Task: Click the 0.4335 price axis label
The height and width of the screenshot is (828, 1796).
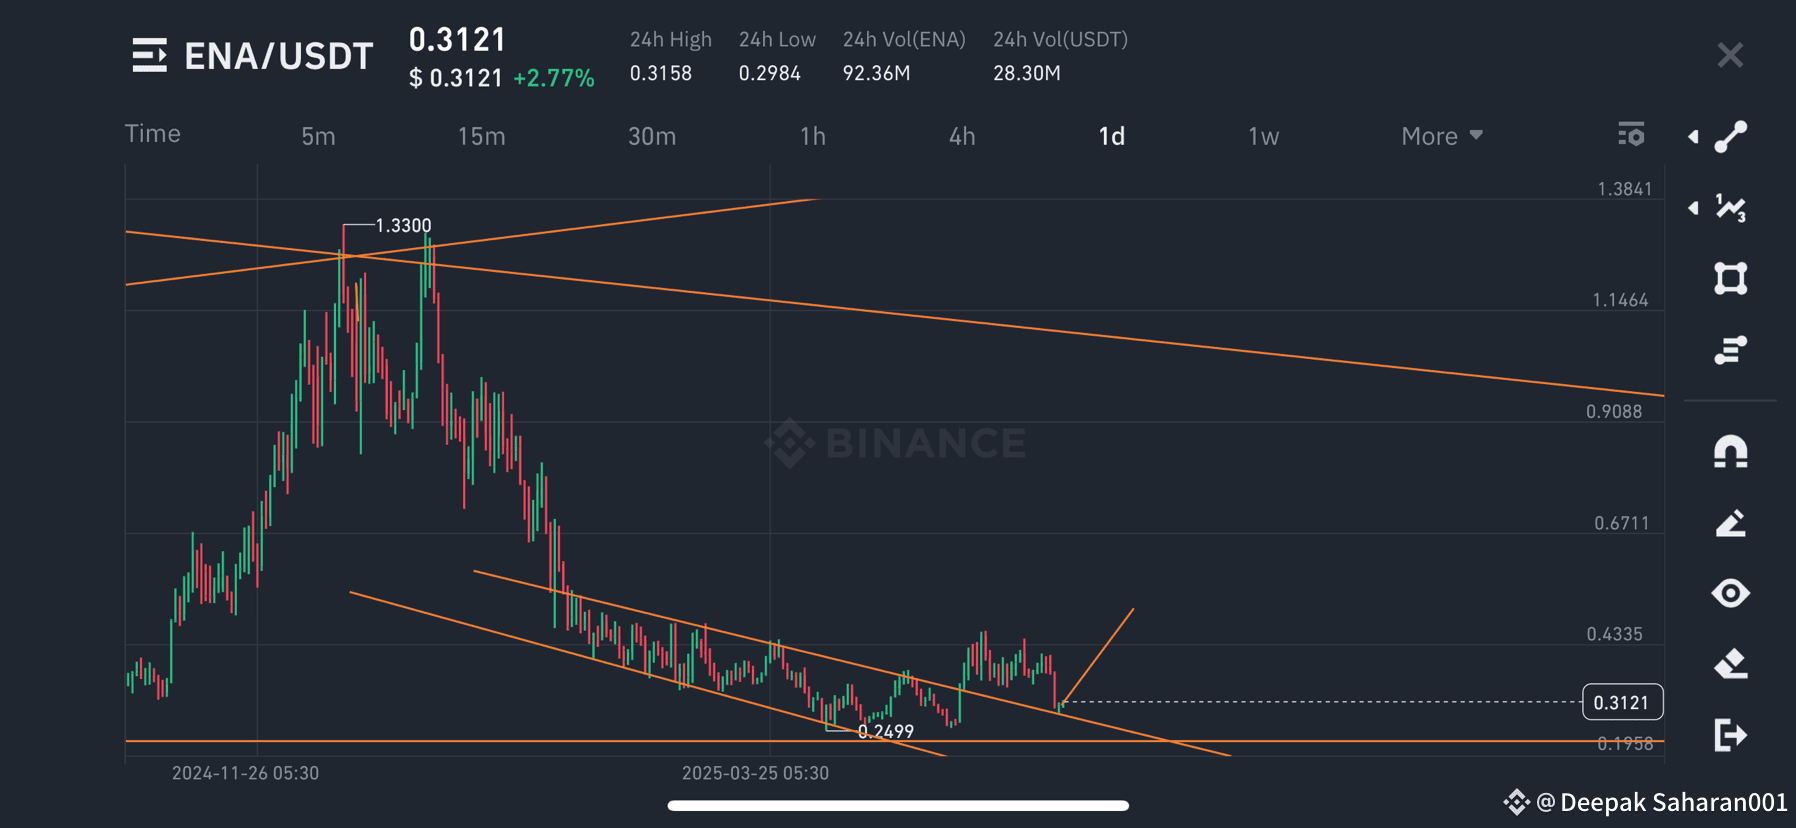Action: pyautogui.click(x=1615, y=634)
